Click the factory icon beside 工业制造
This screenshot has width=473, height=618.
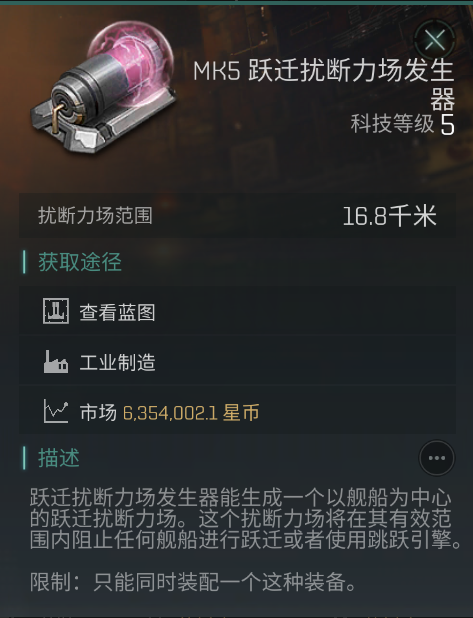click(56, 361)
